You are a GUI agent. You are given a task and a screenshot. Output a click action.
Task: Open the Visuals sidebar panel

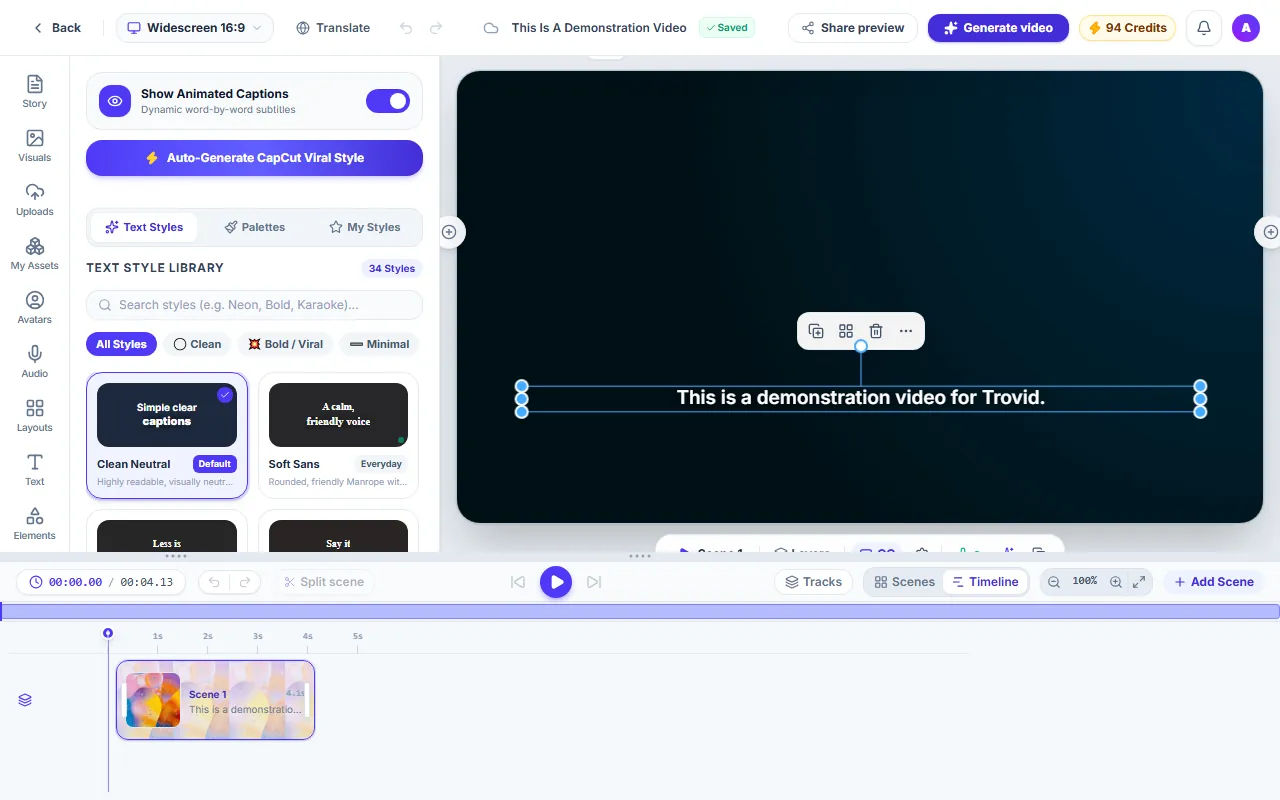click(35, 145)
